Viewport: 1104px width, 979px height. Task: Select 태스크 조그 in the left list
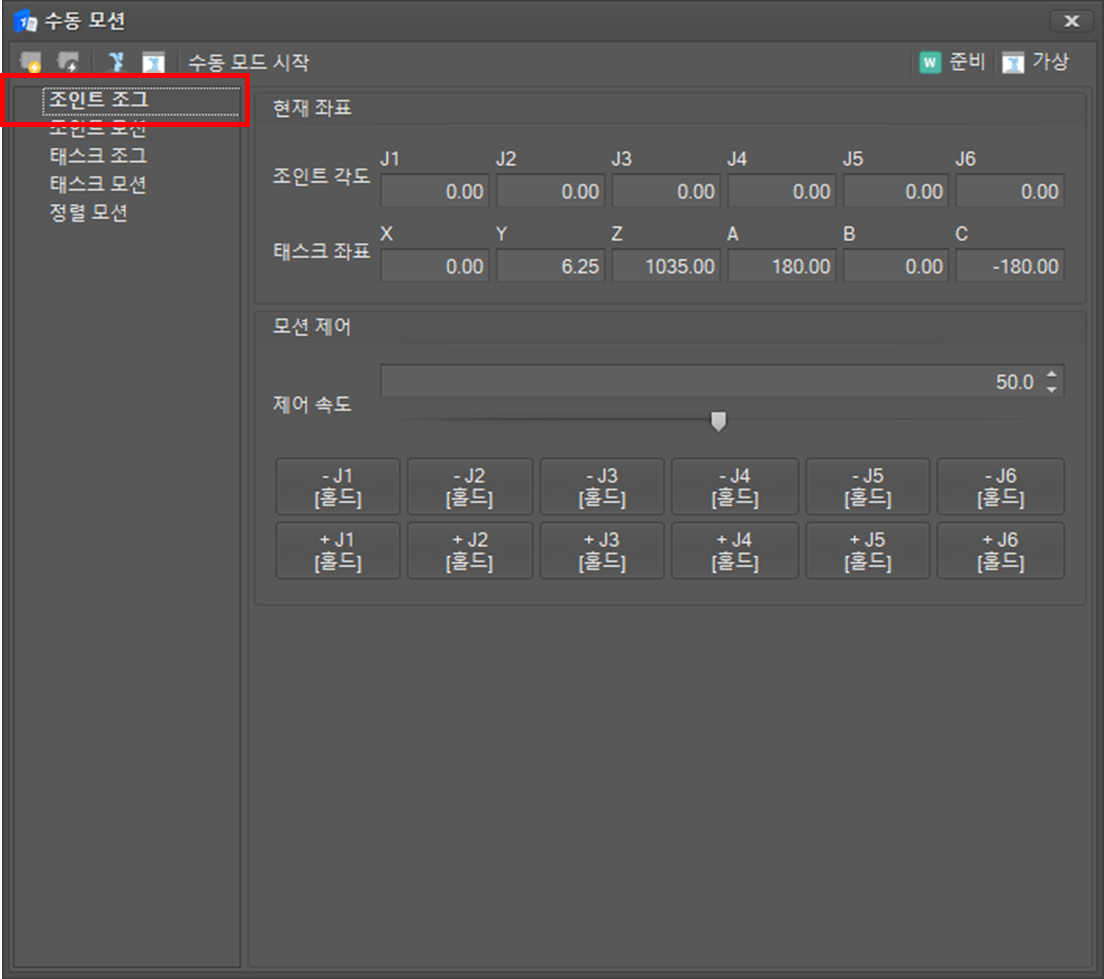click(98, 156)
